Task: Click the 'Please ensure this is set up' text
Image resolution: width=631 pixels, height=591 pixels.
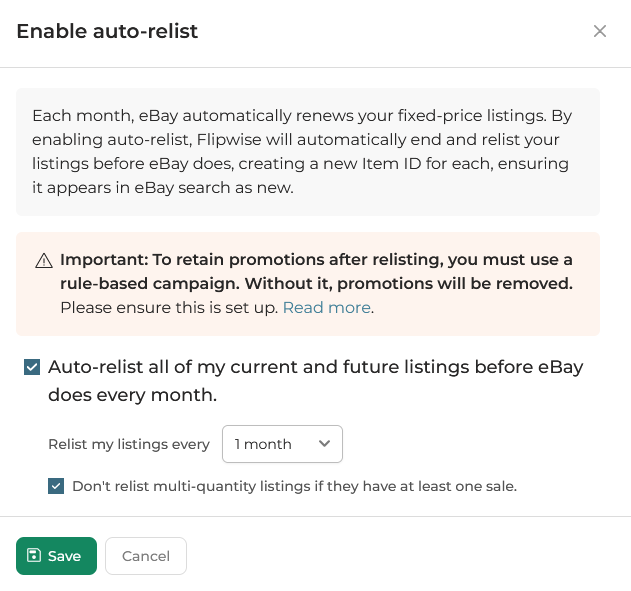Action: click(169, 308)
